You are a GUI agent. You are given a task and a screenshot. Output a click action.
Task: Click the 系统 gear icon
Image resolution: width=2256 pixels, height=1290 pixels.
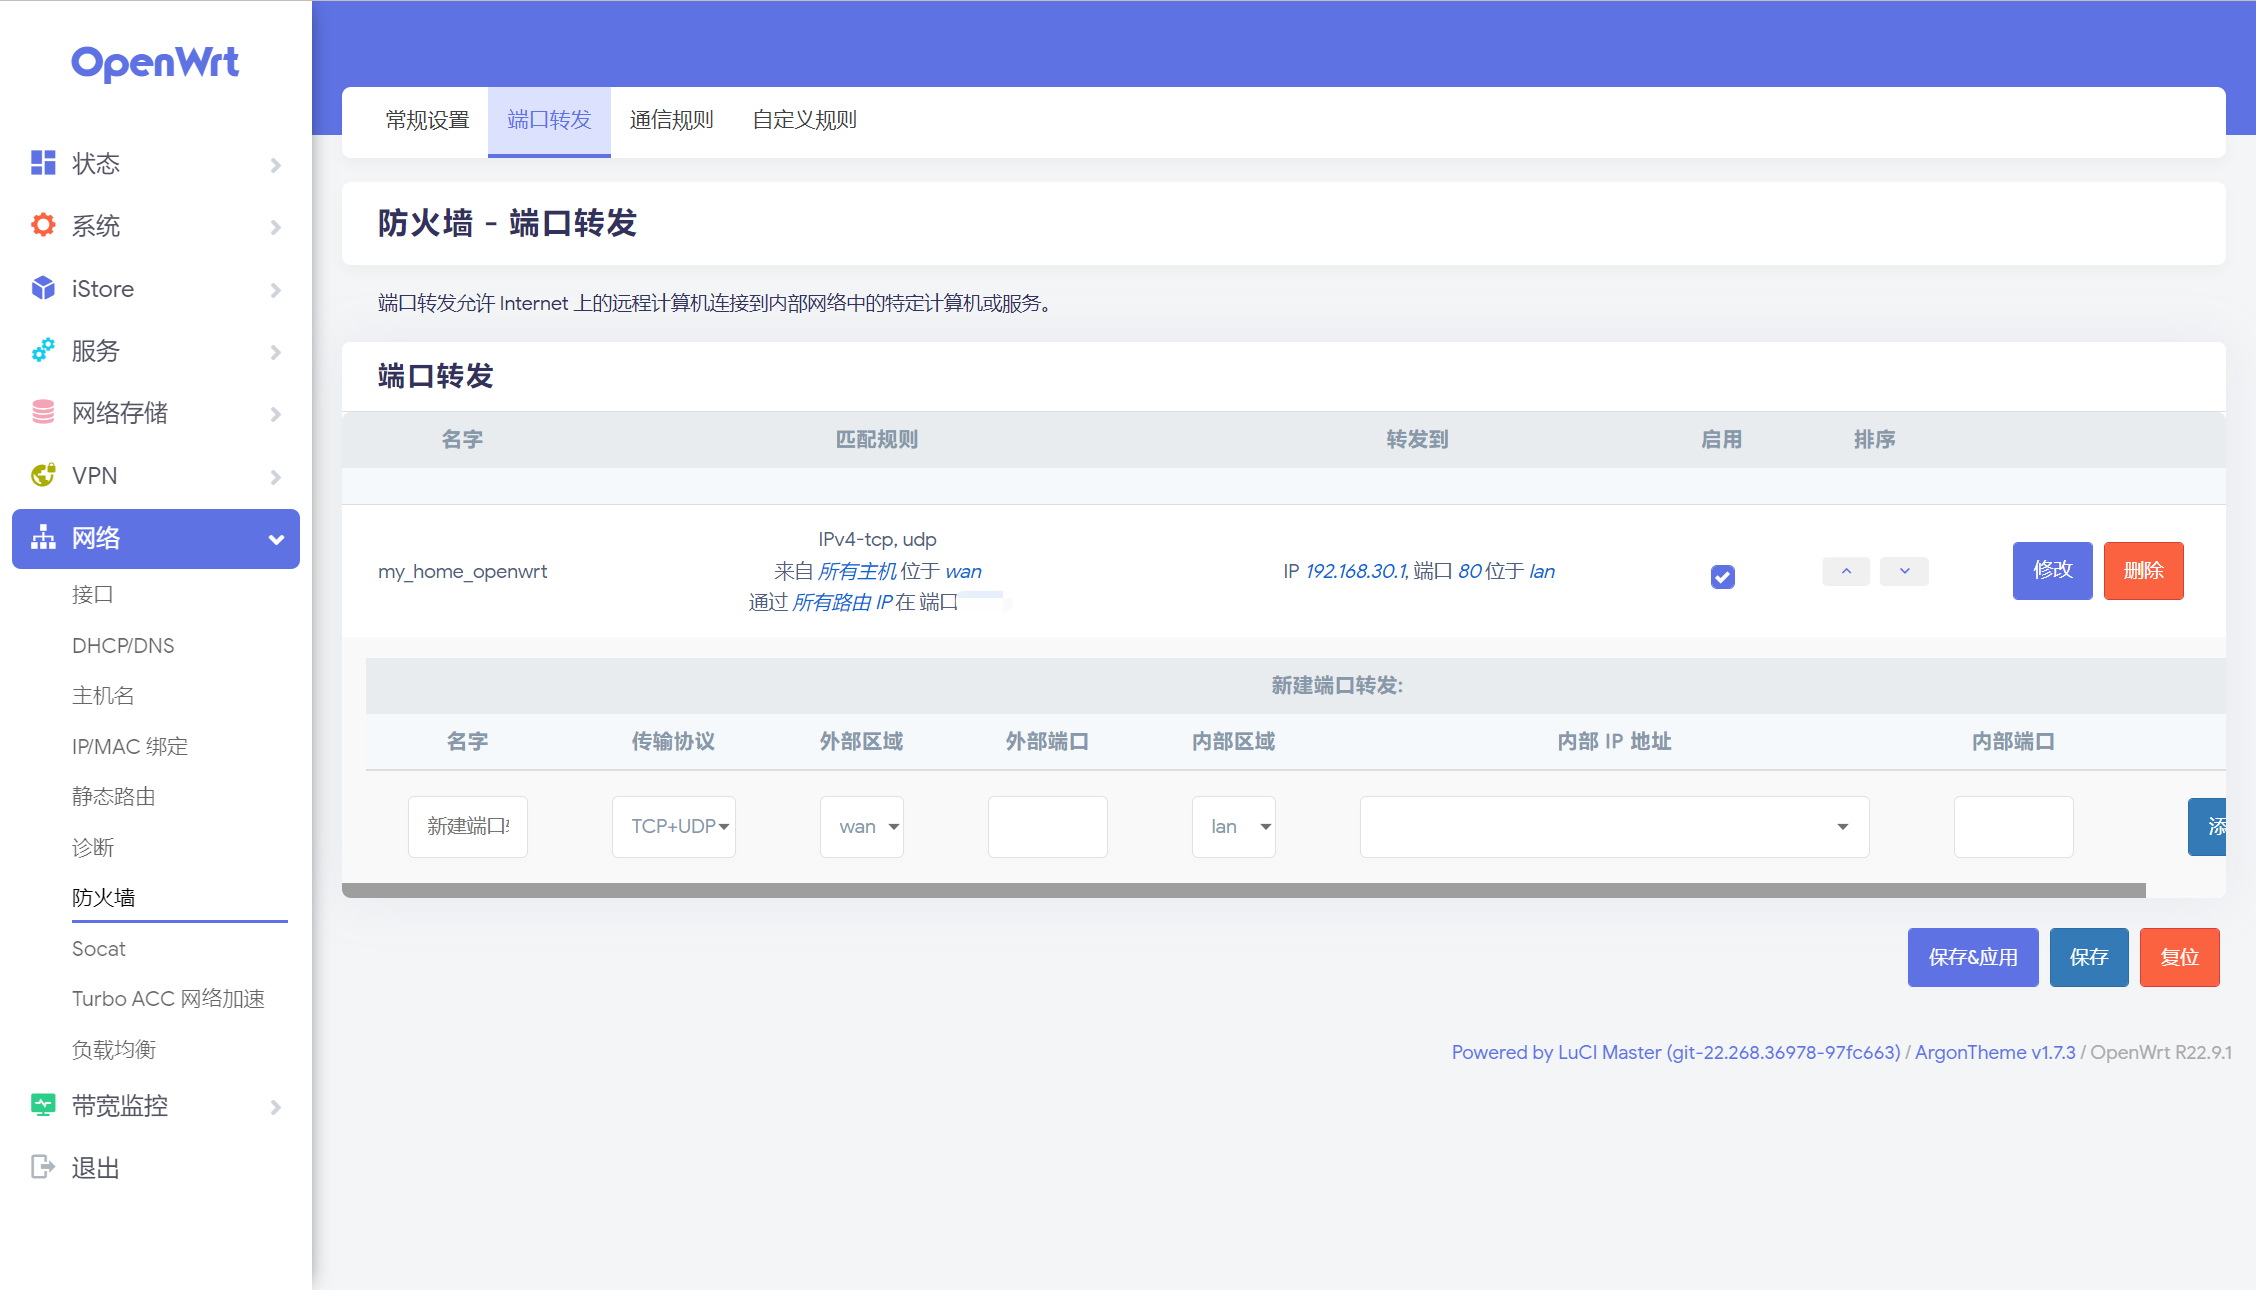pyautogui.click(x=43, y=225)
